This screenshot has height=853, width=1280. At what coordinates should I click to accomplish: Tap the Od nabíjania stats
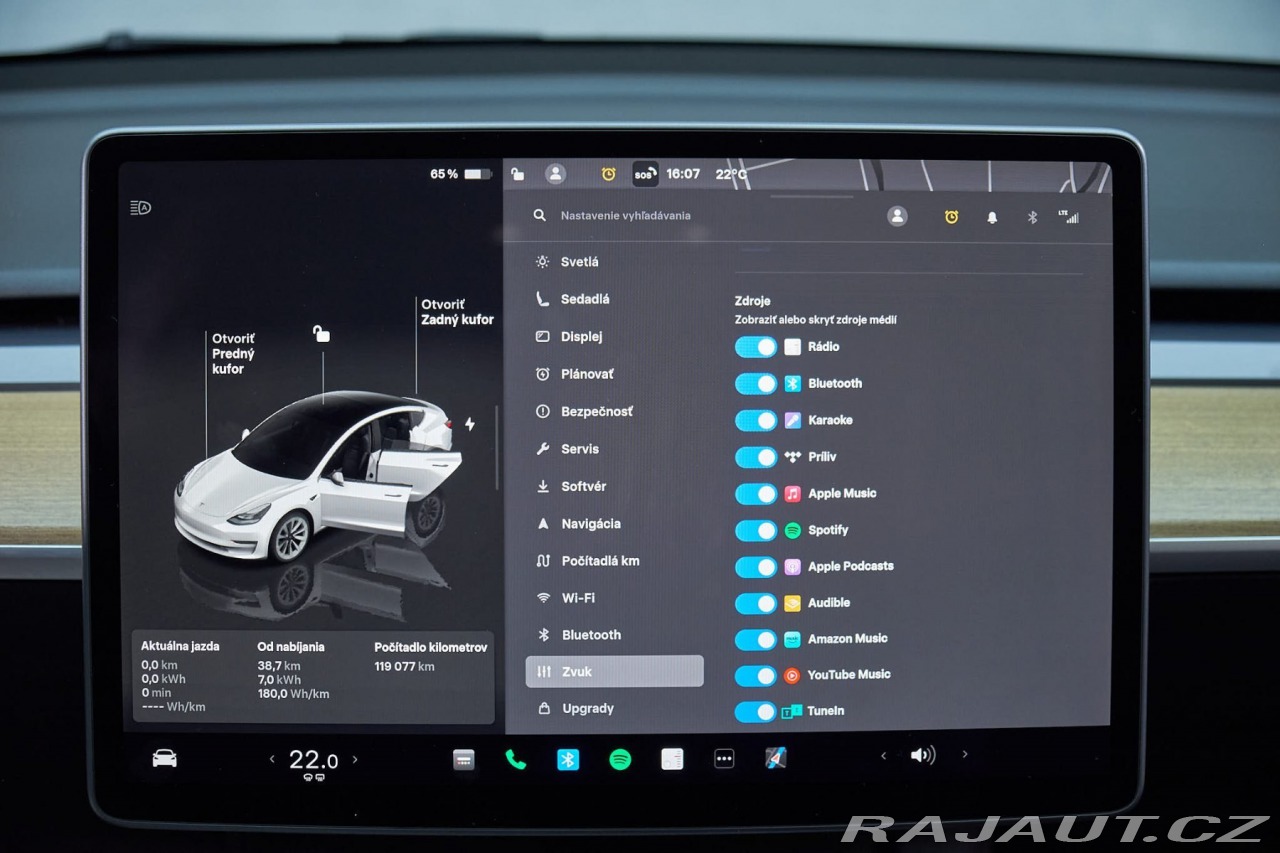293,672
